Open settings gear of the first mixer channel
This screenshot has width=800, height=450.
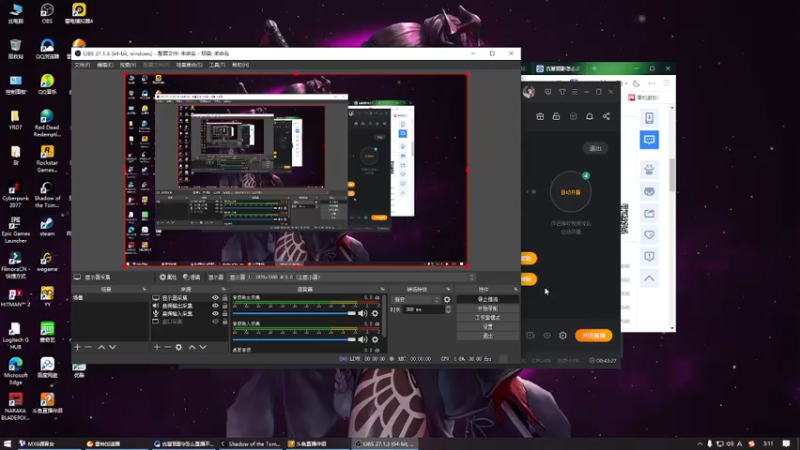pyautogui.click(x=375, y=313)
